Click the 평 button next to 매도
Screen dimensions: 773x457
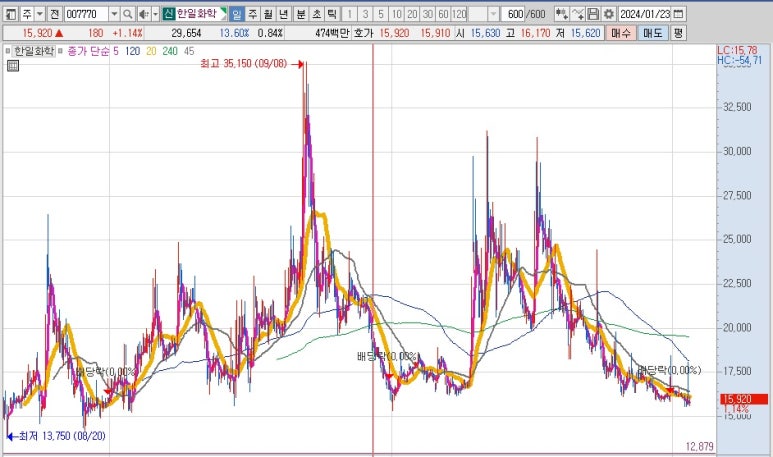coord(678,33)
